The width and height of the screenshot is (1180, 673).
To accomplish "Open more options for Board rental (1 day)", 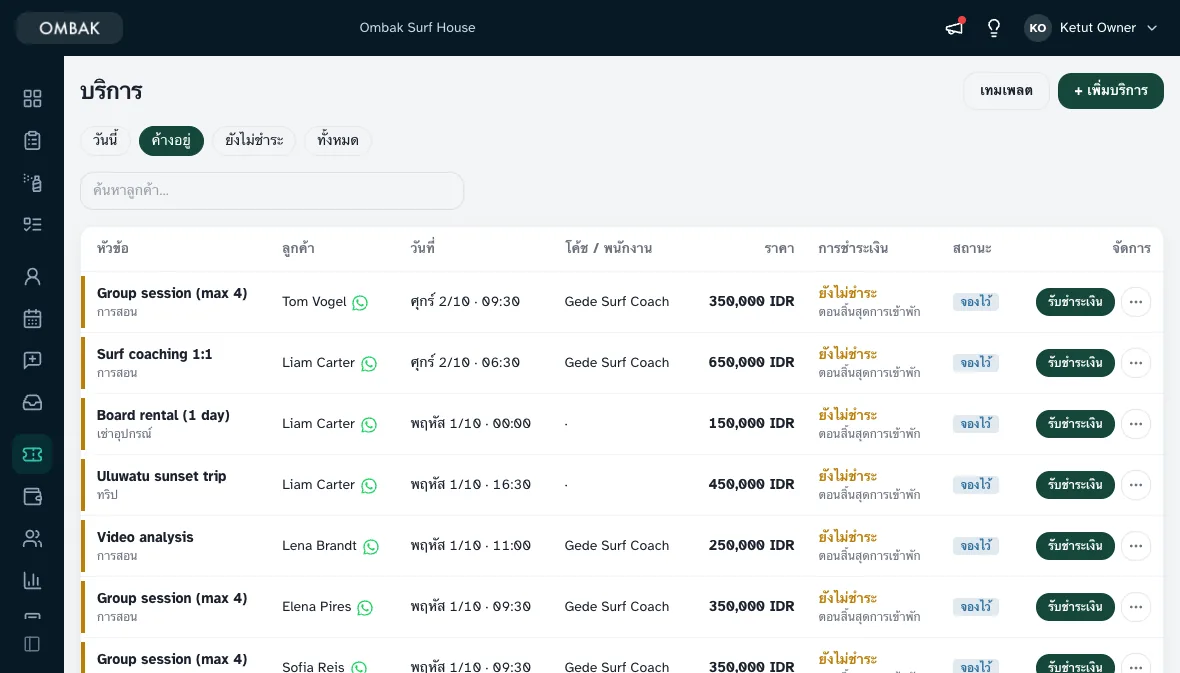I will tap(1136, 424).
